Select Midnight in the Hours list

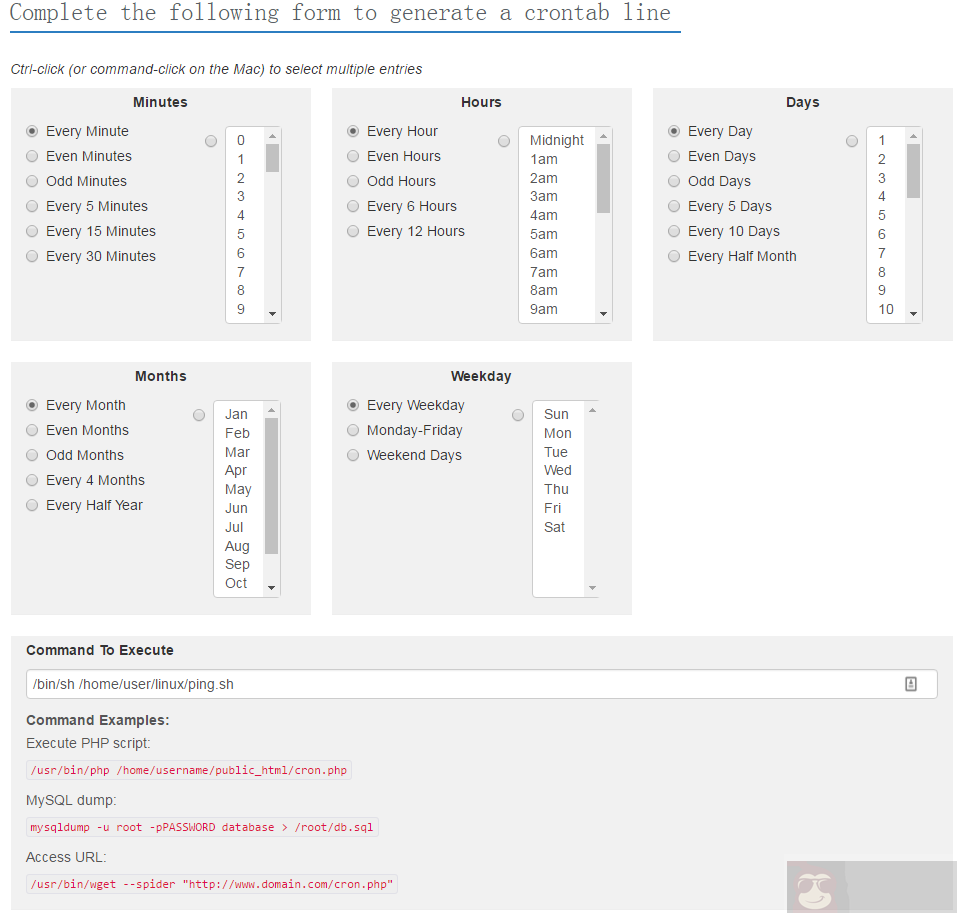point(557,140)
